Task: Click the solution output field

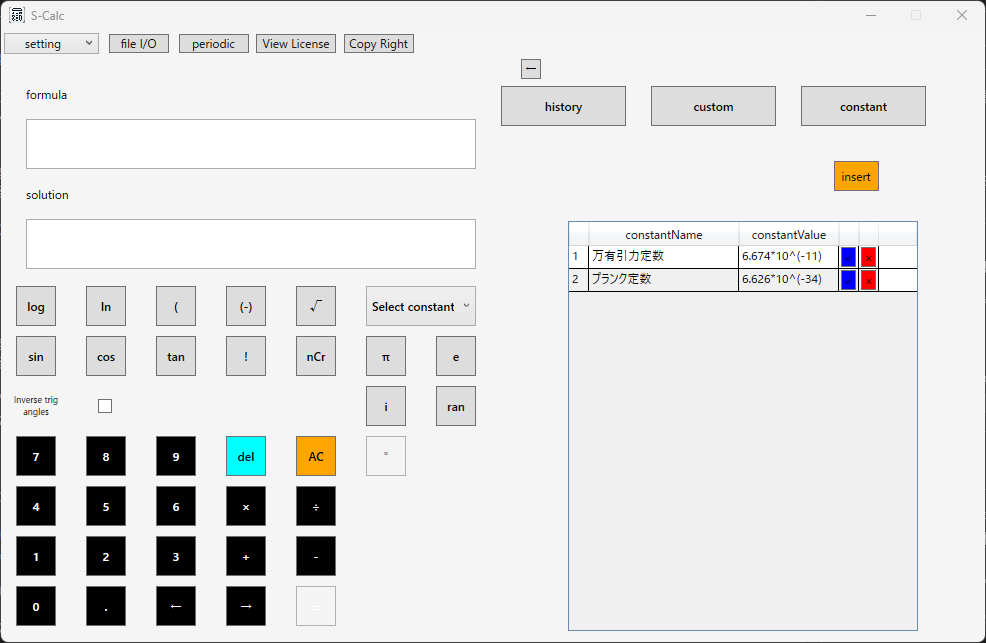Action: pos(251,244)
